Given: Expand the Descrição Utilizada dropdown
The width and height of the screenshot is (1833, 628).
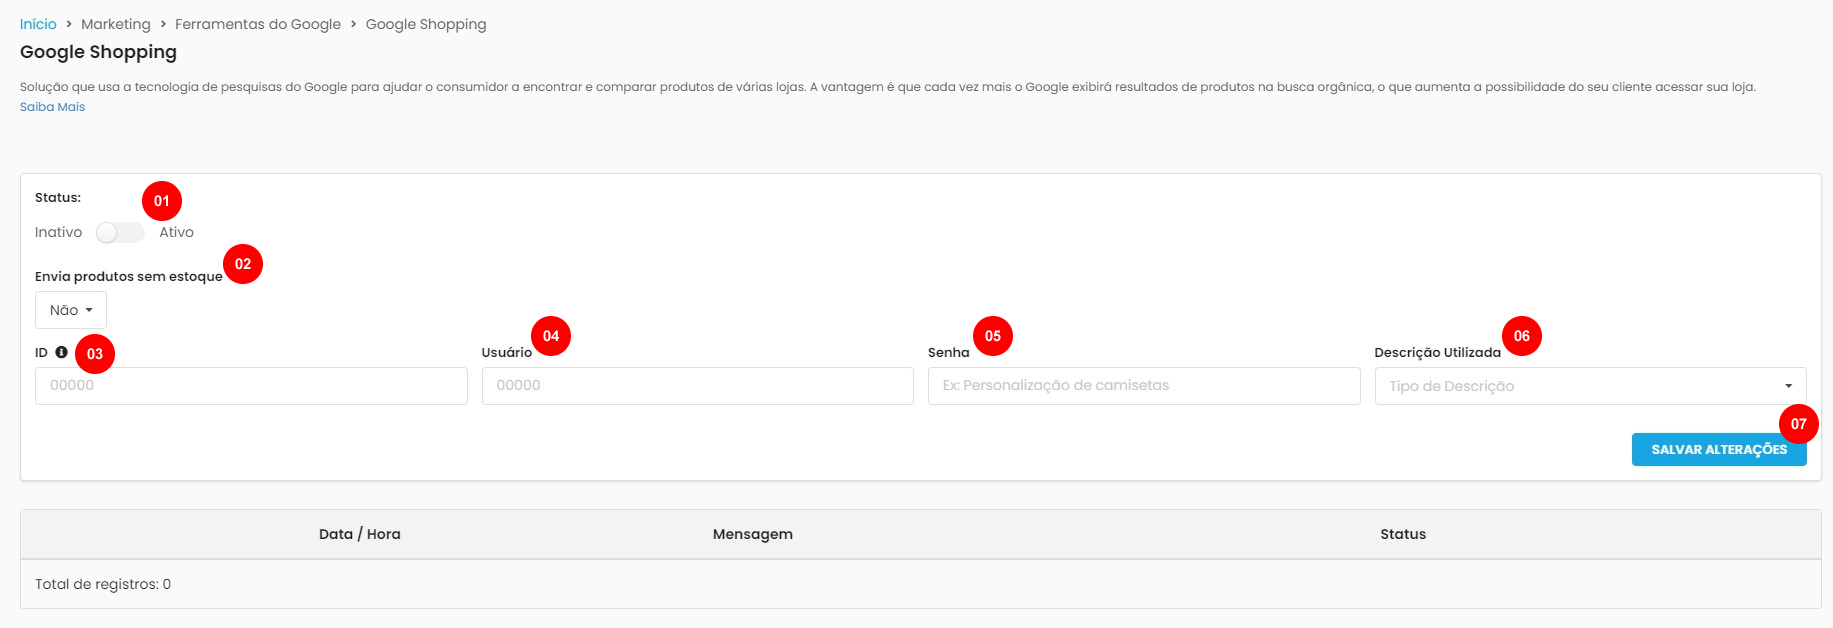Looking at the screenshot, I should 1590,386.
